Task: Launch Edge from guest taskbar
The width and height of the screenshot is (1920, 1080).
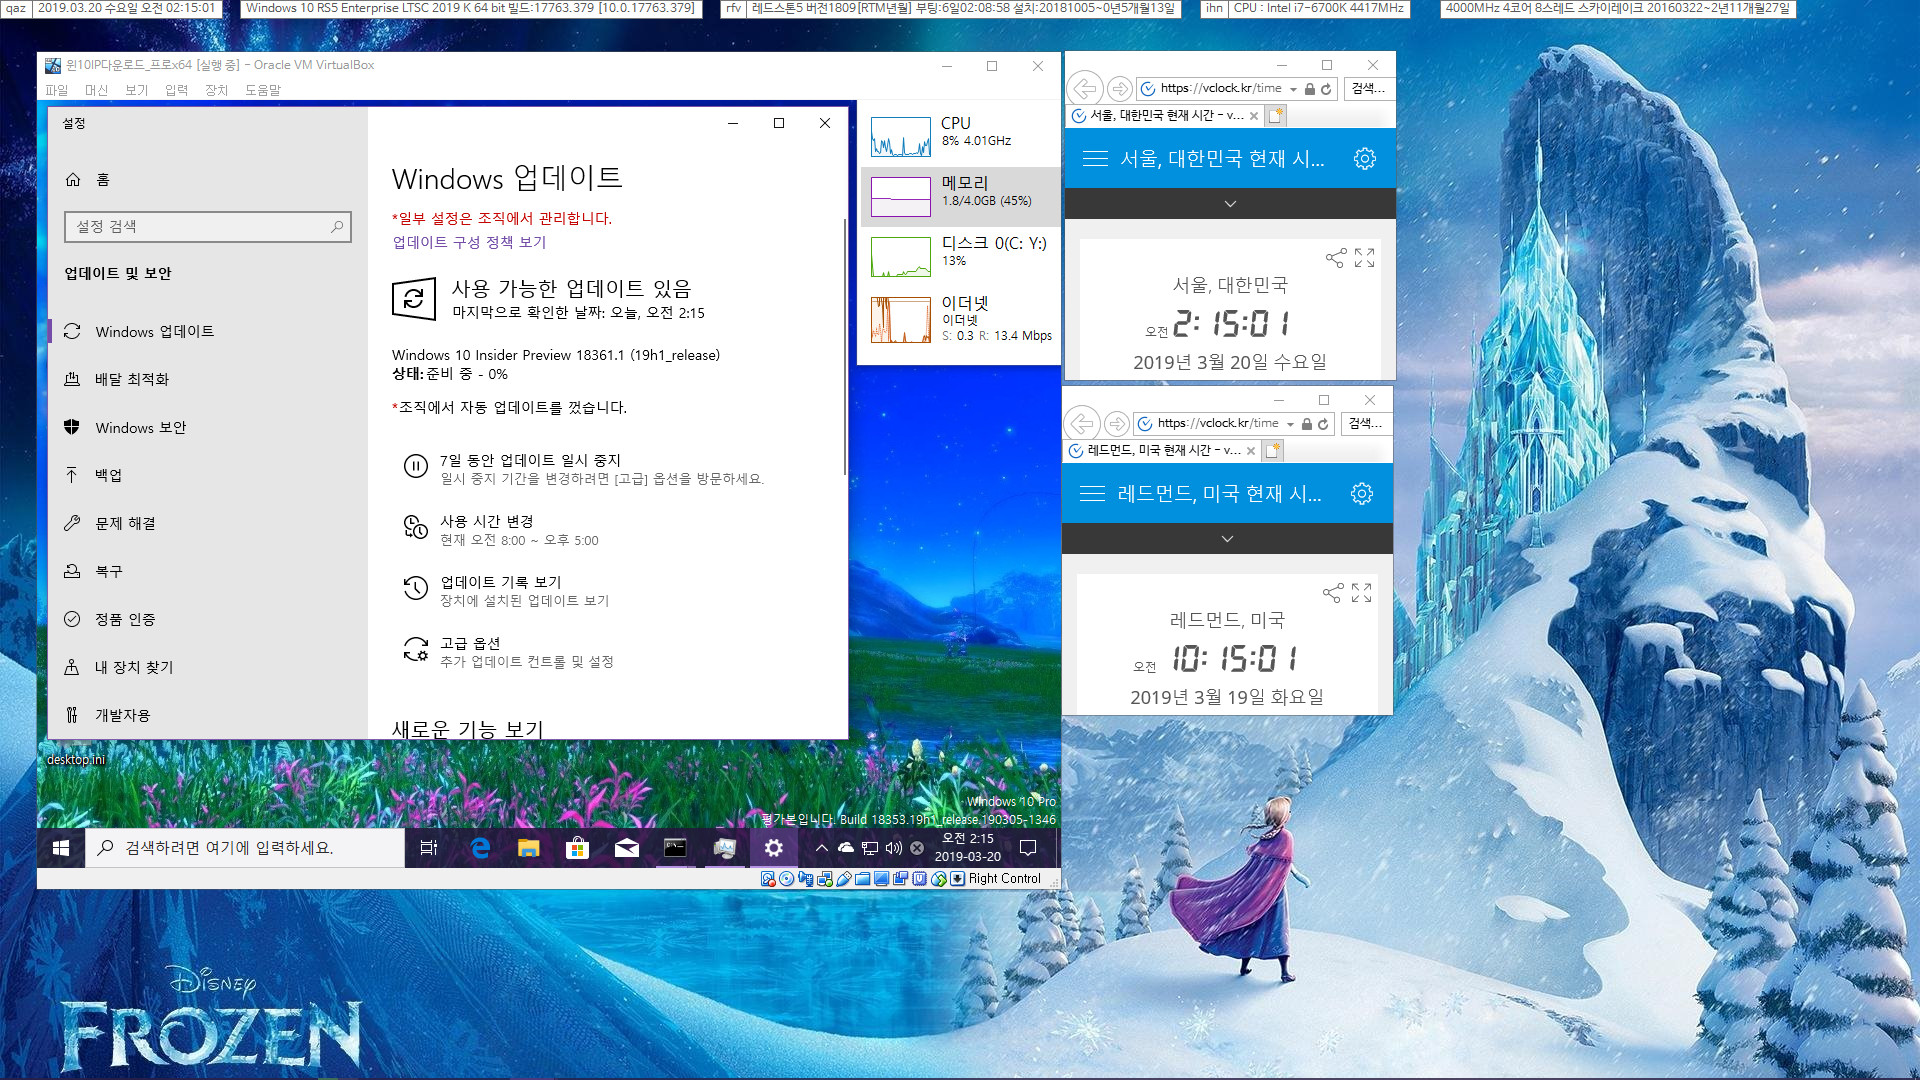Action: pos(480,848)
